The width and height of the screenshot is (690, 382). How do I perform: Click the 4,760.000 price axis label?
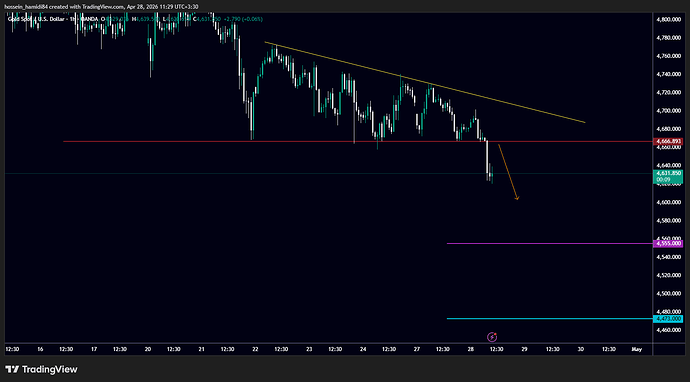(669, 56)
